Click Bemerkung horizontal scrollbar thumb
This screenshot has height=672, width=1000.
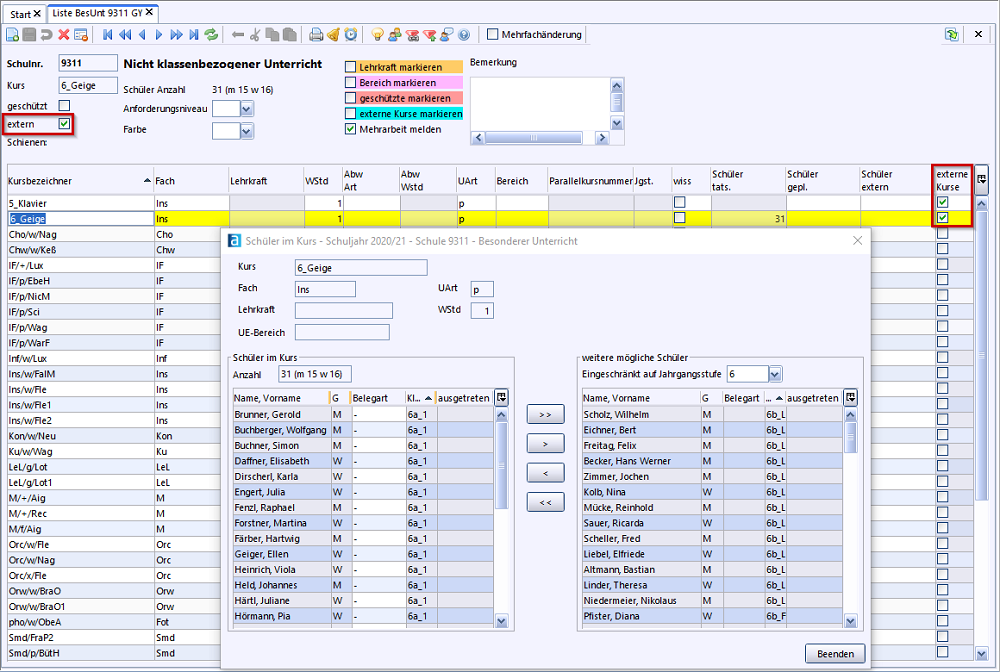(x=533, y=138)
